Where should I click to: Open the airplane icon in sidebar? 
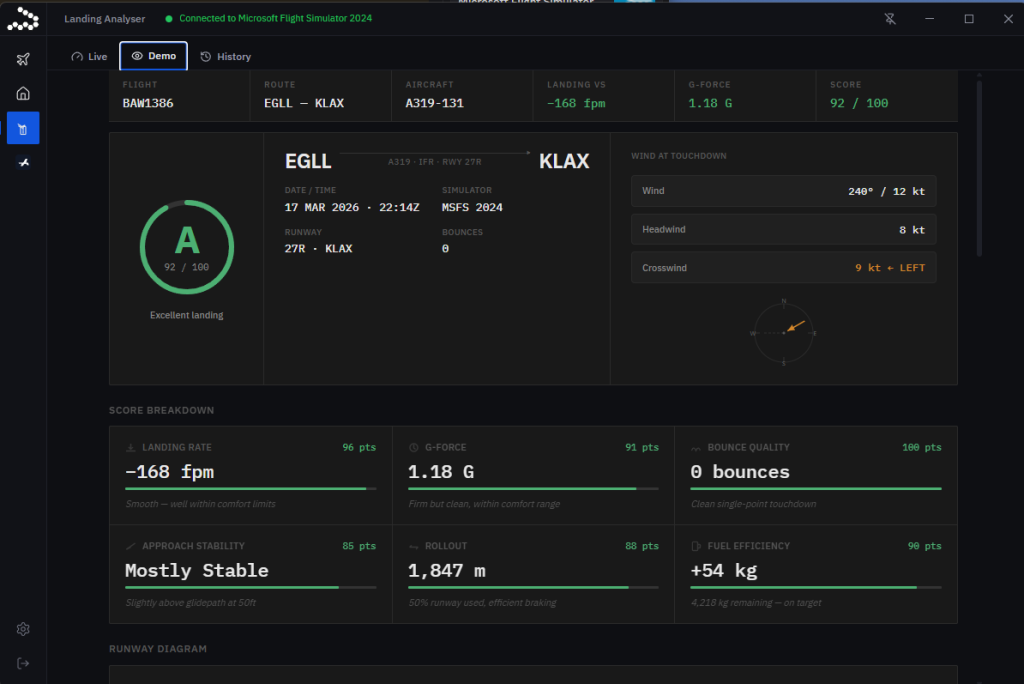point(23,59)
